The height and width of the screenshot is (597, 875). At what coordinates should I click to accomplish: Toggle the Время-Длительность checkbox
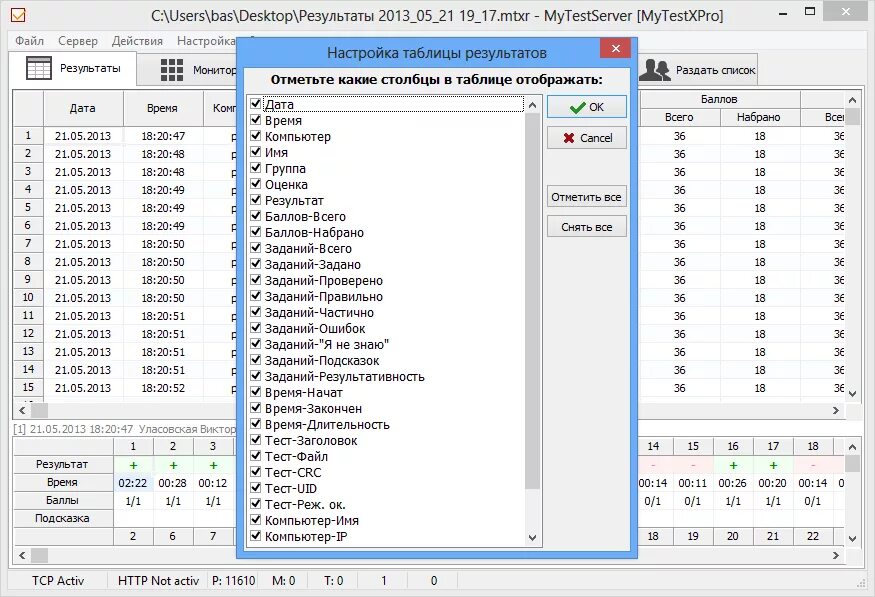point(256,424)
